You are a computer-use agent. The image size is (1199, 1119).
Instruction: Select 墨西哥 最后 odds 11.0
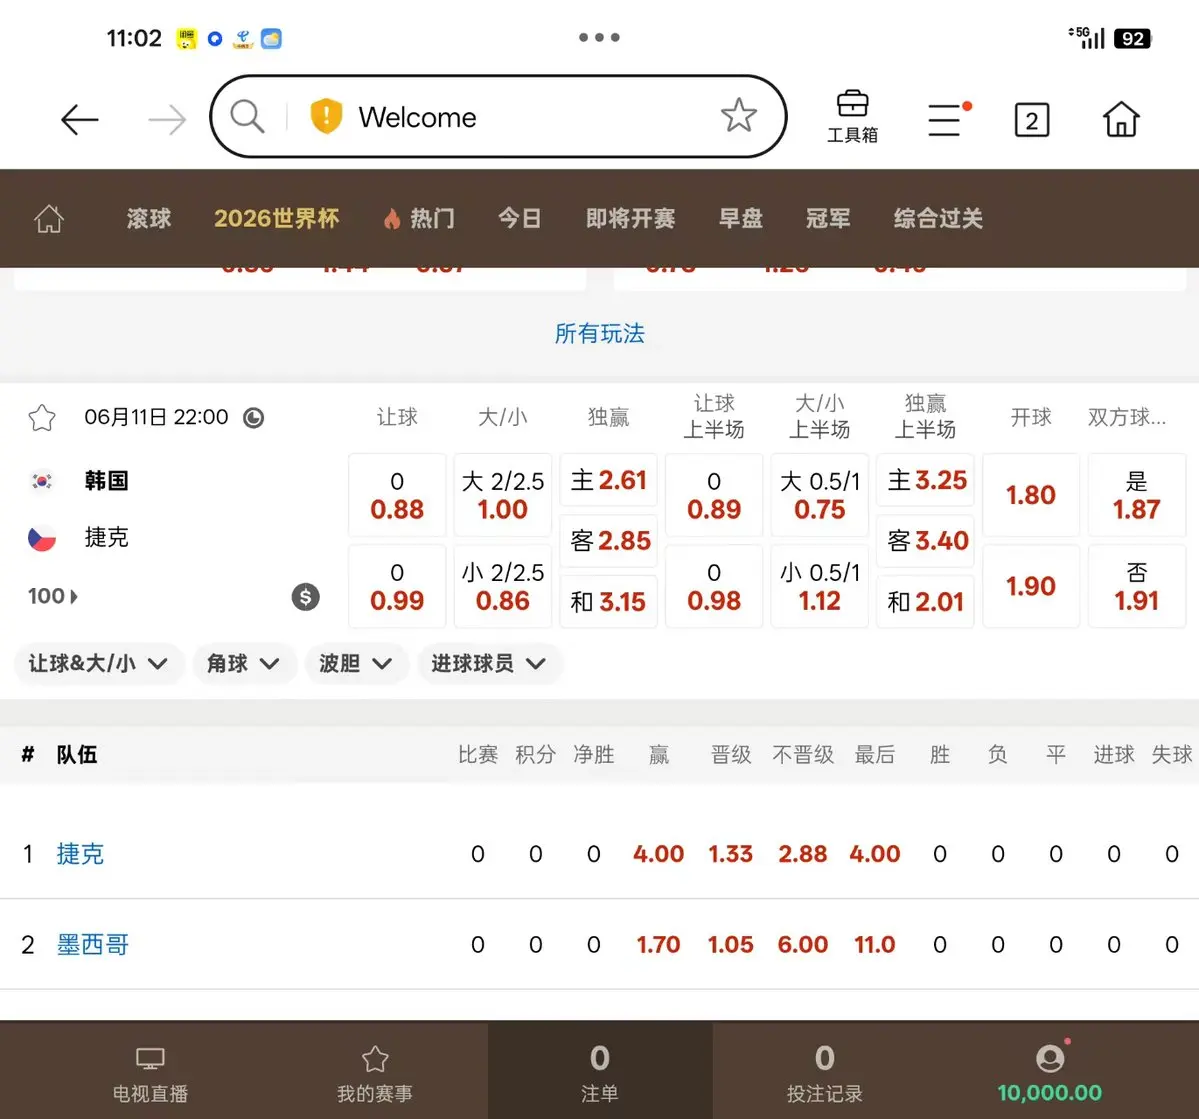875,945
